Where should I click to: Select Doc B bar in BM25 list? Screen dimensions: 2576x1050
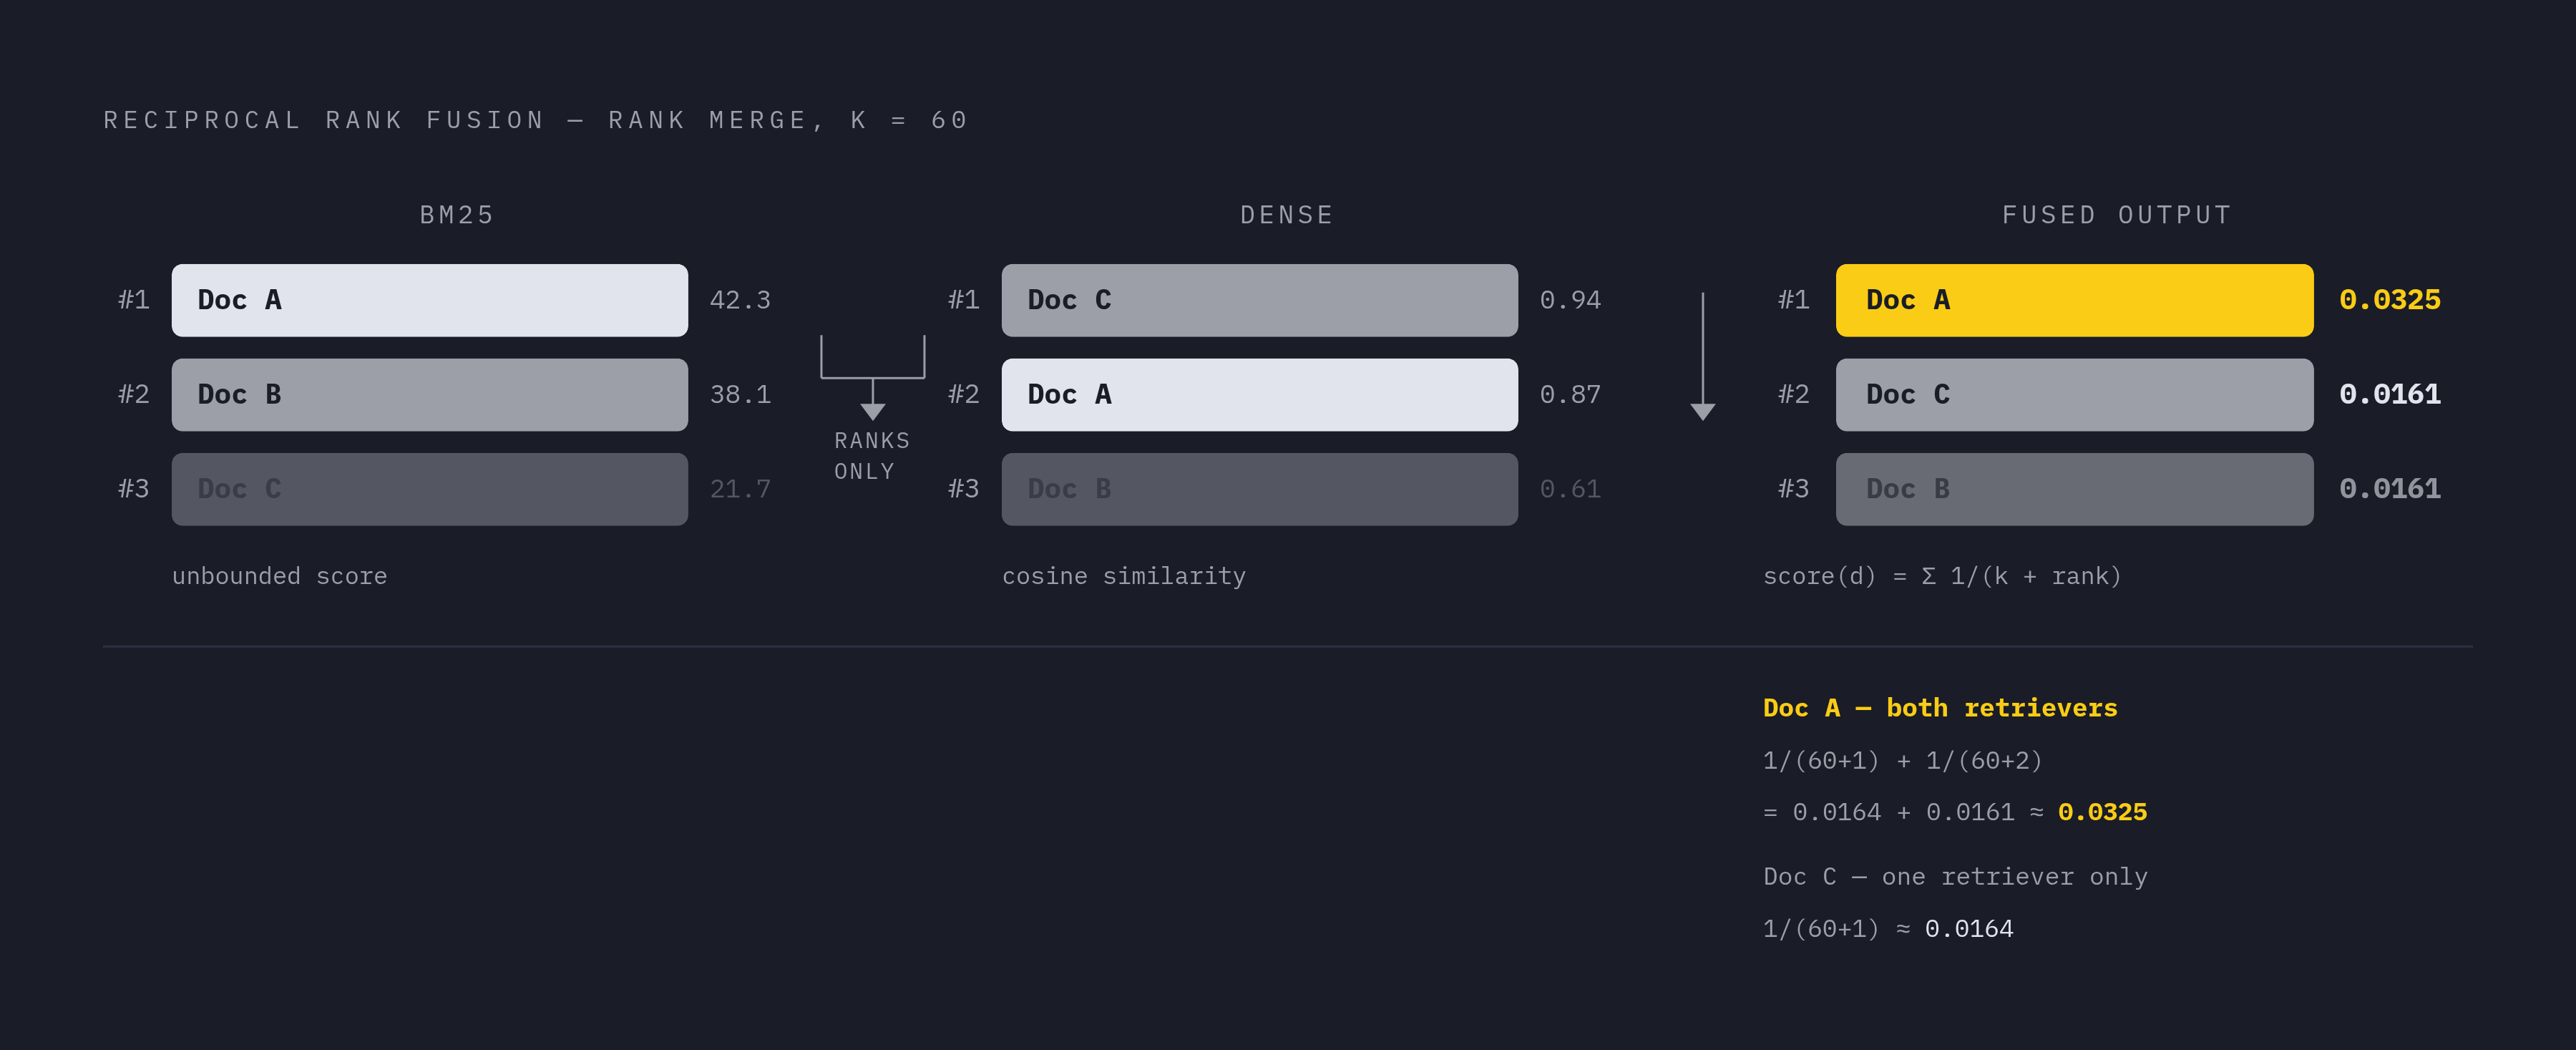429,395
